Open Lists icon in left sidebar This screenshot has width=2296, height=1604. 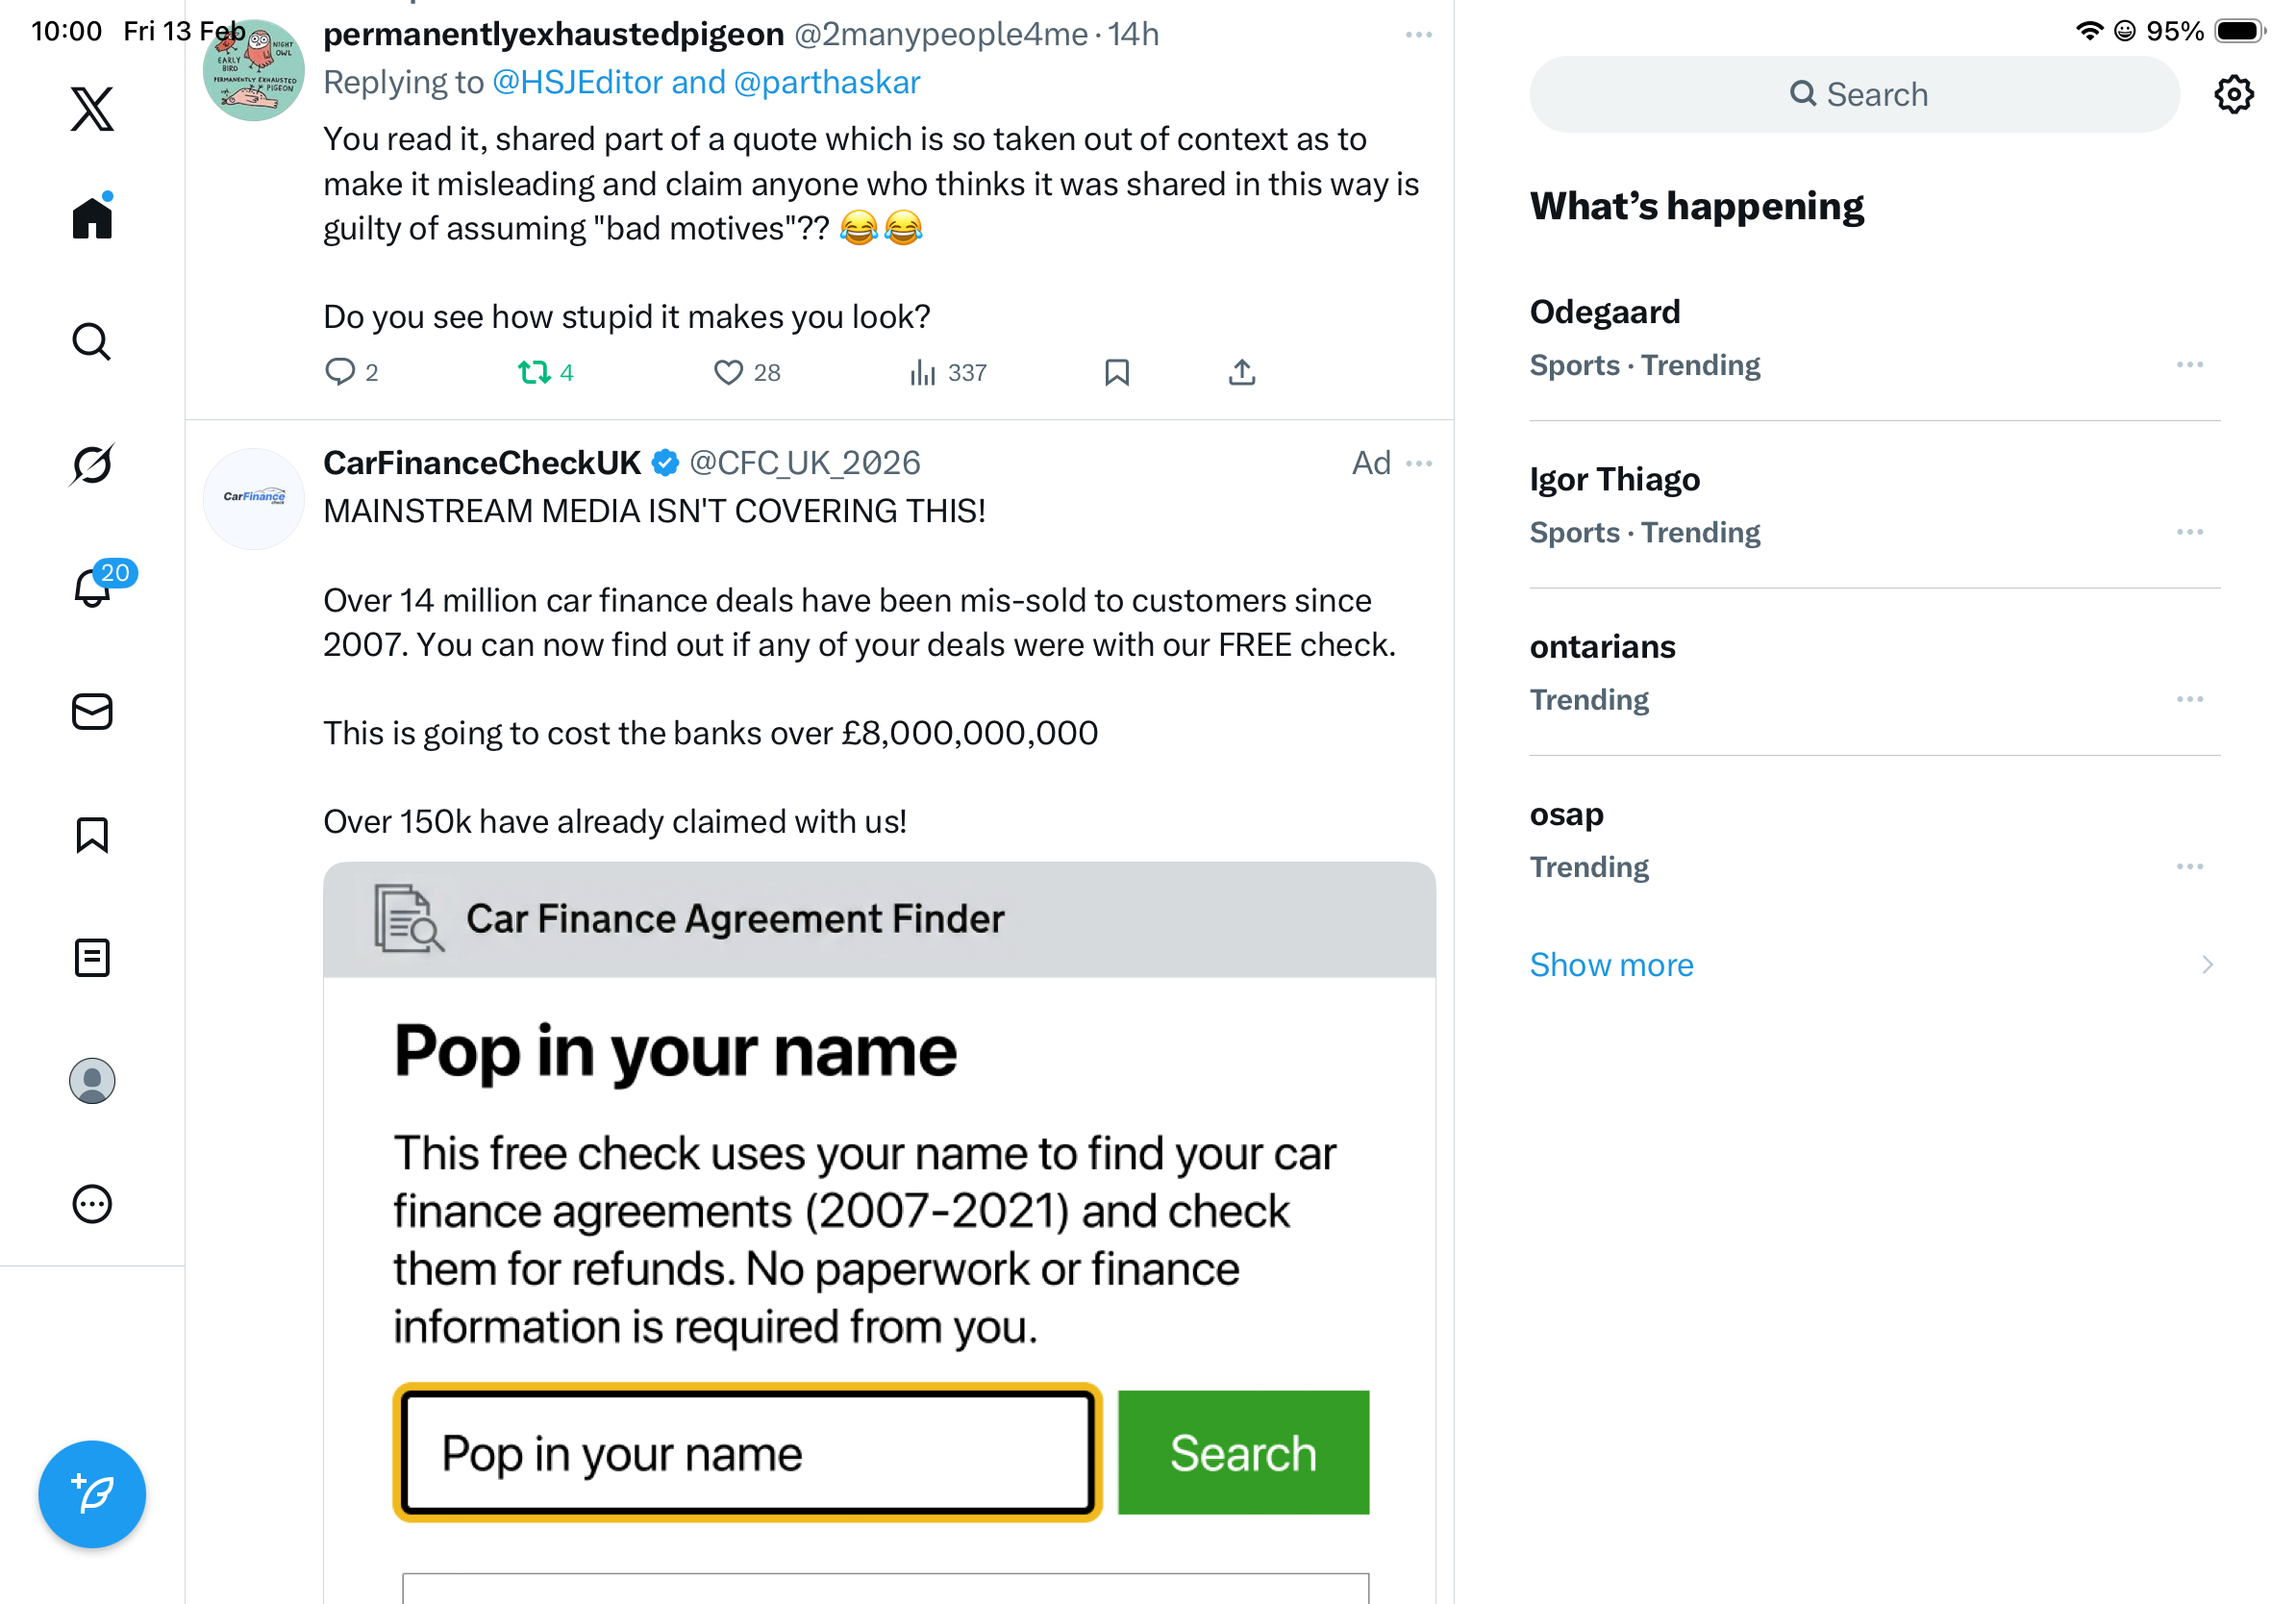(x=92, y=958)
